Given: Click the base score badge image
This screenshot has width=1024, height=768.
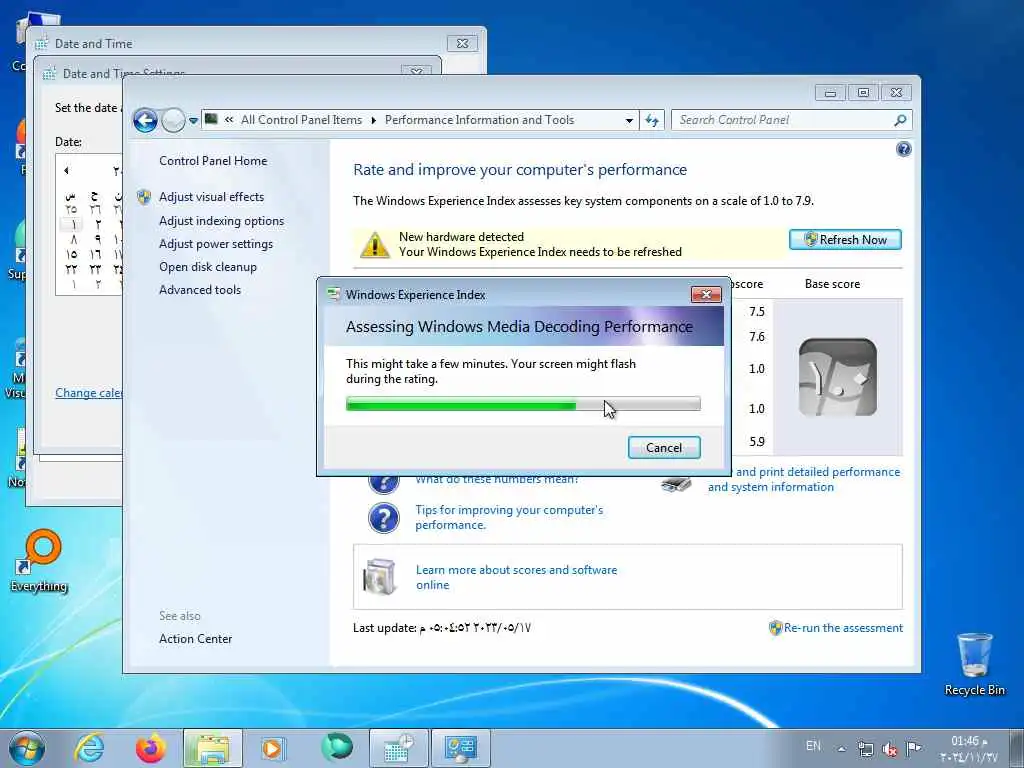Looking at the screenshot, I should (x=837, y=377).
